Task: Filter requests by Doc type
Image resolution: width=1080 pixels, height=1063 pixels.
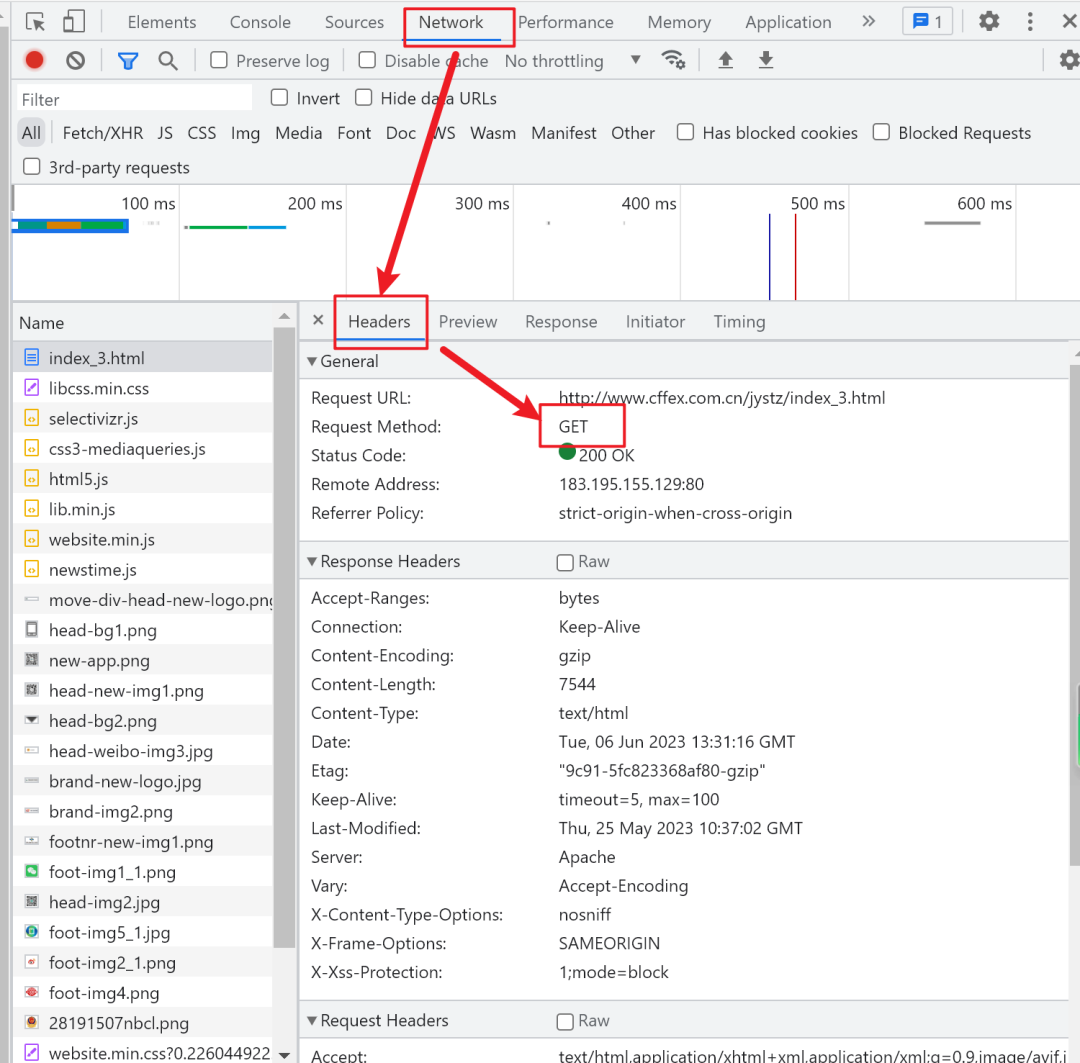Action: point(401,133)
